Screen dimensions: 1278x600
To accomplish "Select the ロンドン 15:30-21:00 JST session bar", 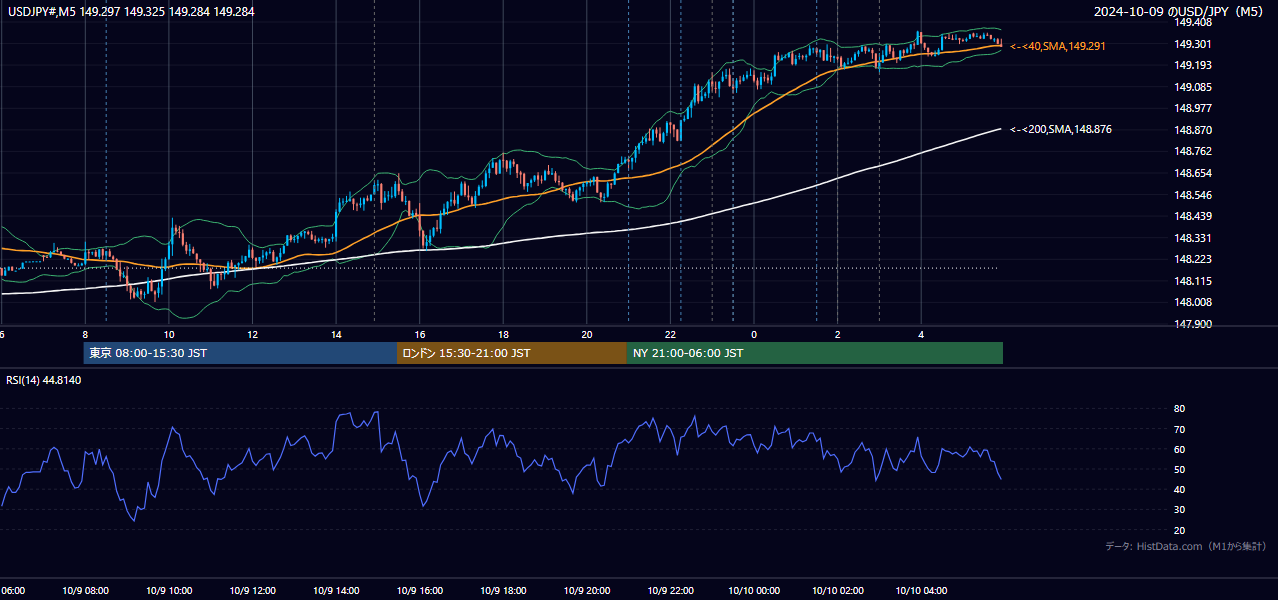I will 512,353.
